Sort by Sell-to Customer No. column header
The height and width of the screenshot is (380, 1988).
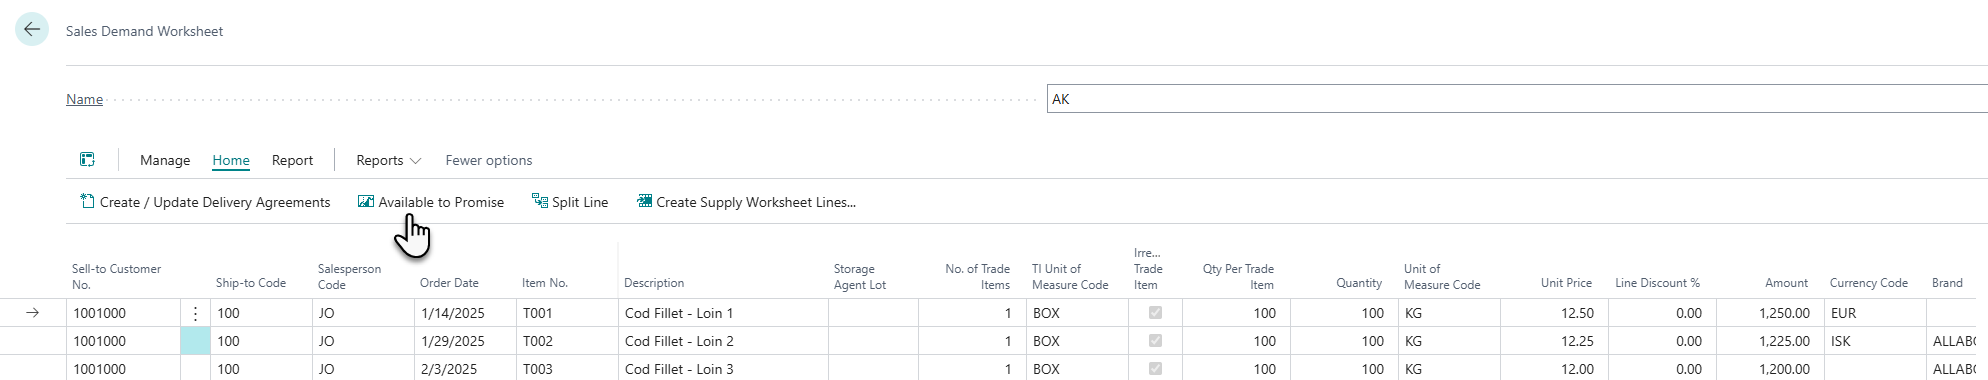tap(116, 276)
